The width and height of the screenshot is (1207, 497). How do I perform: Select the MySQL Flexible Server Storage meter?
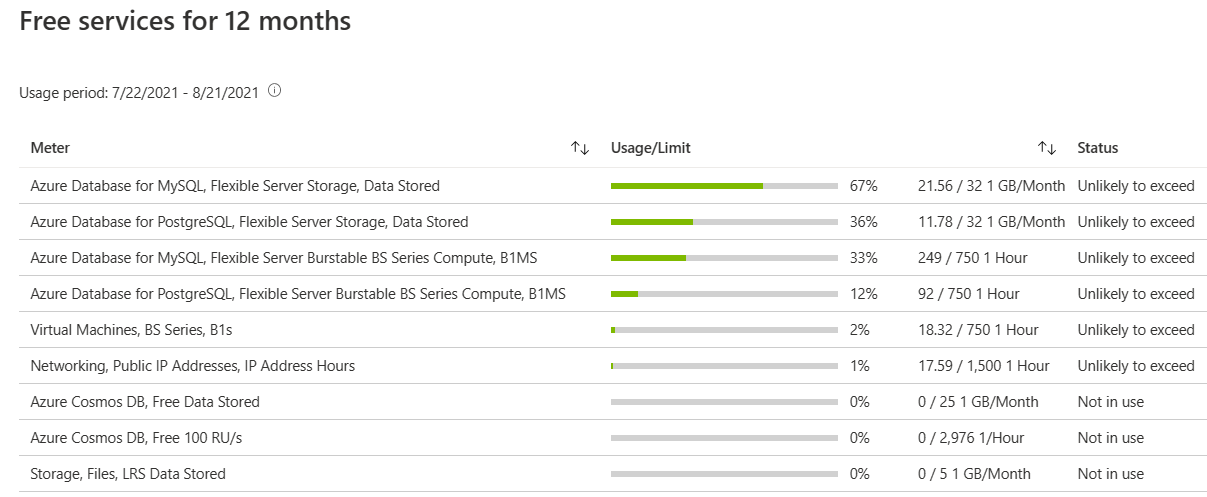point(235,186)
